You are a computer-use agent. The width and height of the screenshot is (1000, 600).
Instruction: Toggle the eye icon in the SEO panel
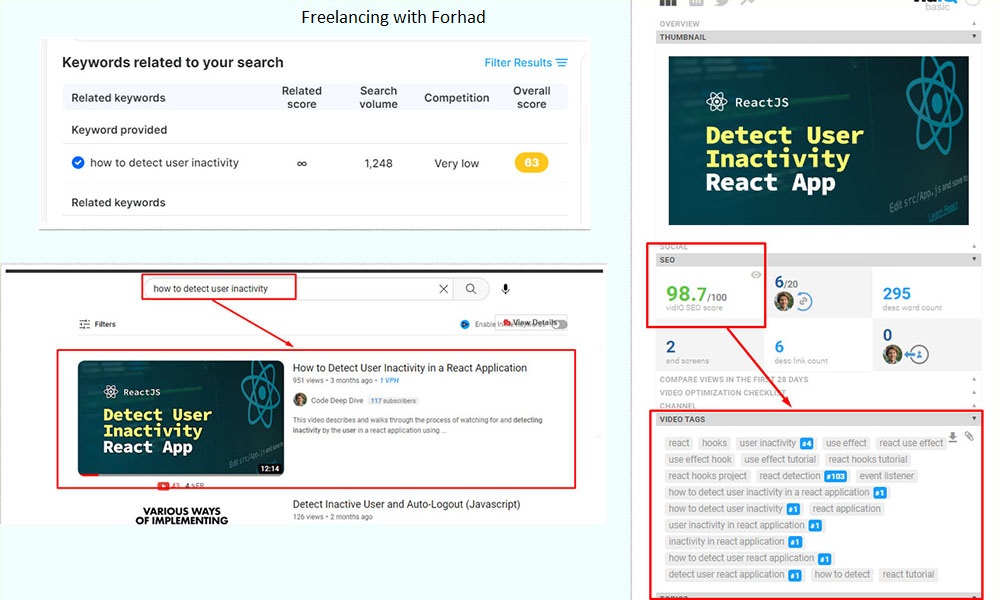tap(757, 273)
